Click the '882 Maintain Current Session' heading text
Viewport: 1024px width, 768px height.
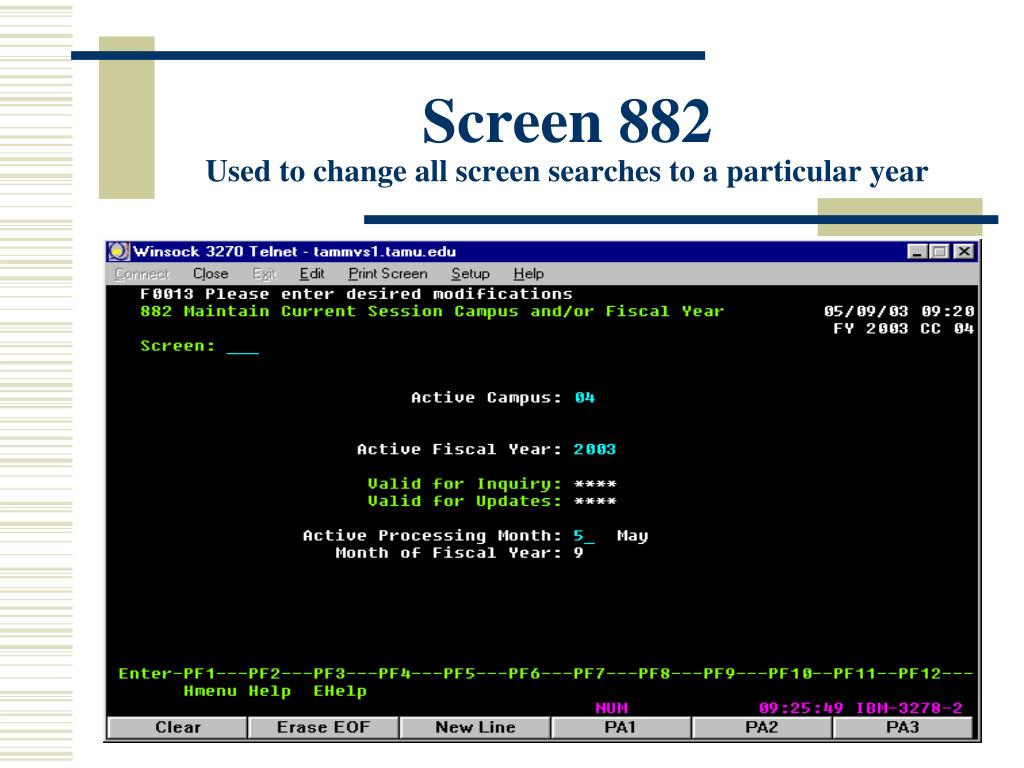tap(291, 312)
